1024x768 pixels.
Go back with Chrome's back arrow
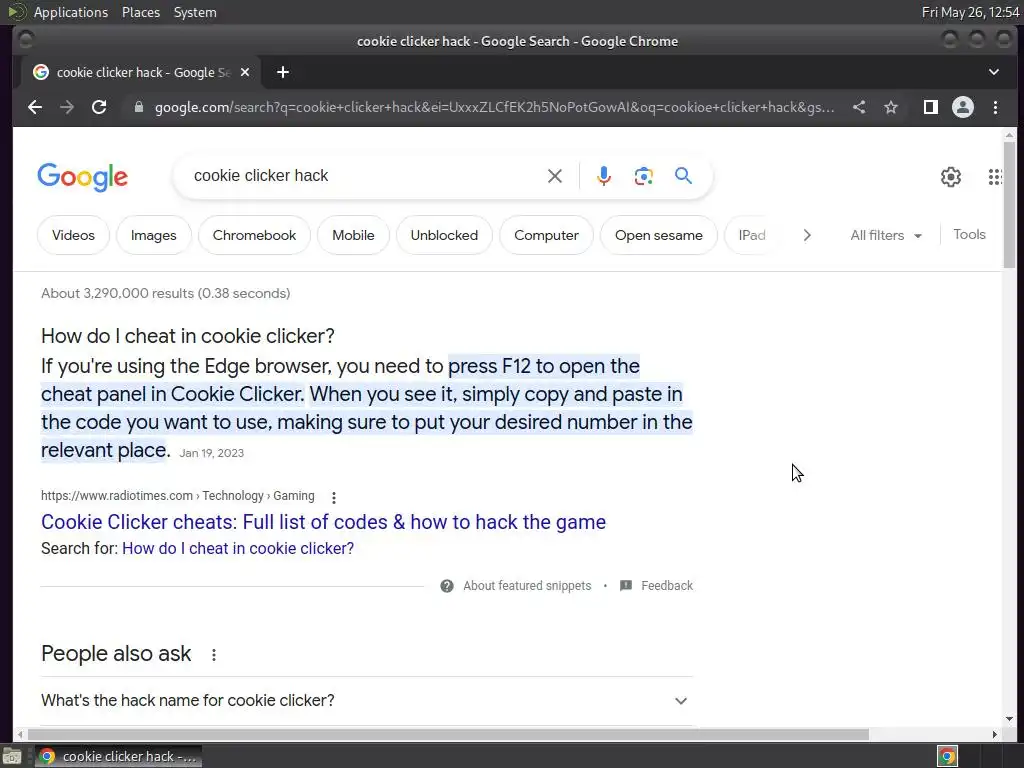[x=35, y=107]
